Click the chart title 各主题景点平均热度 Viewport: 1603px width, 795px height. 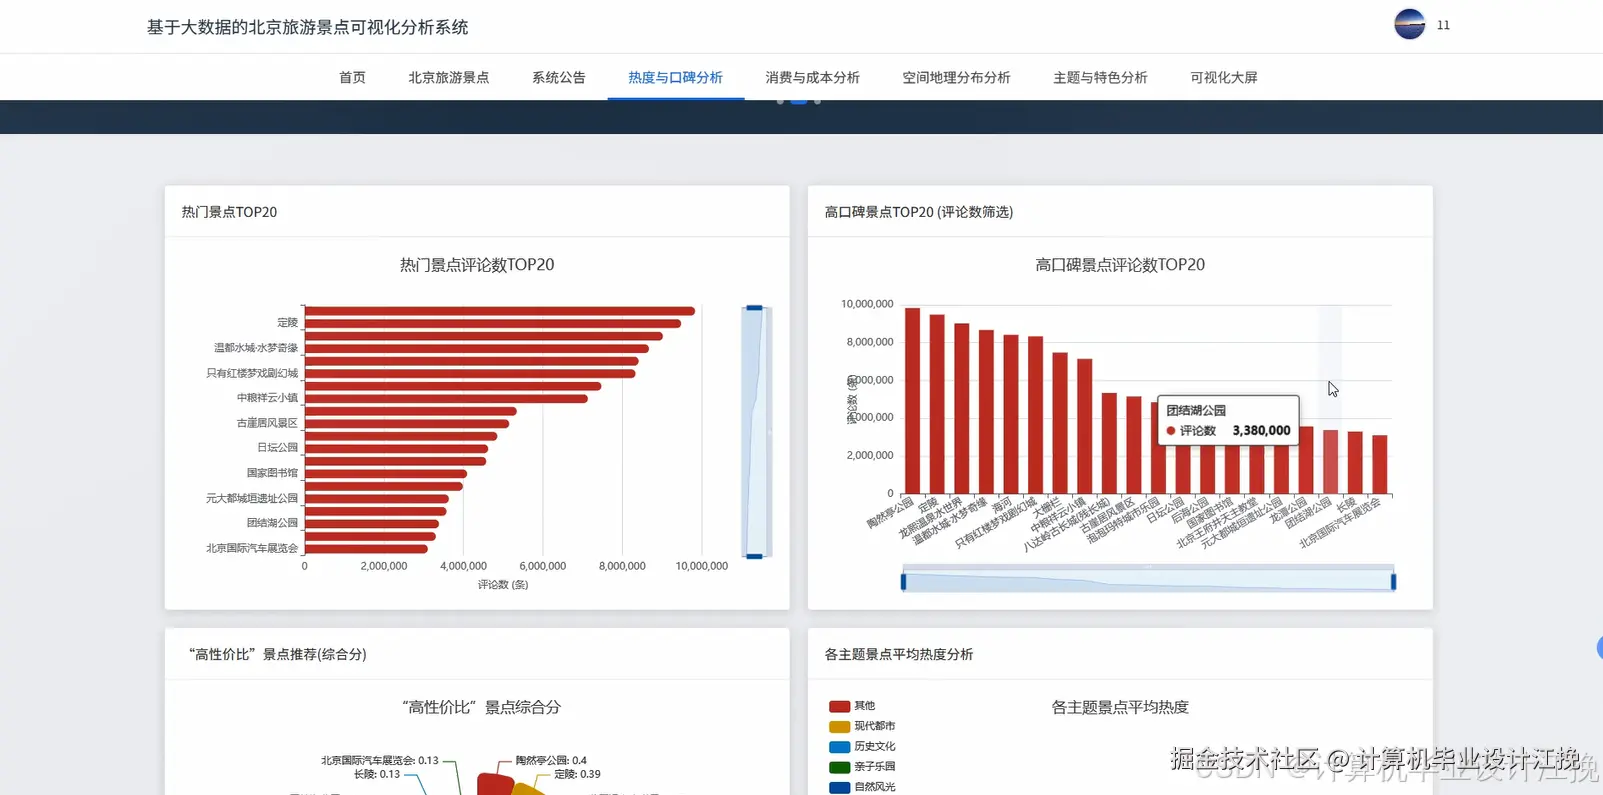pos(1120,707)
